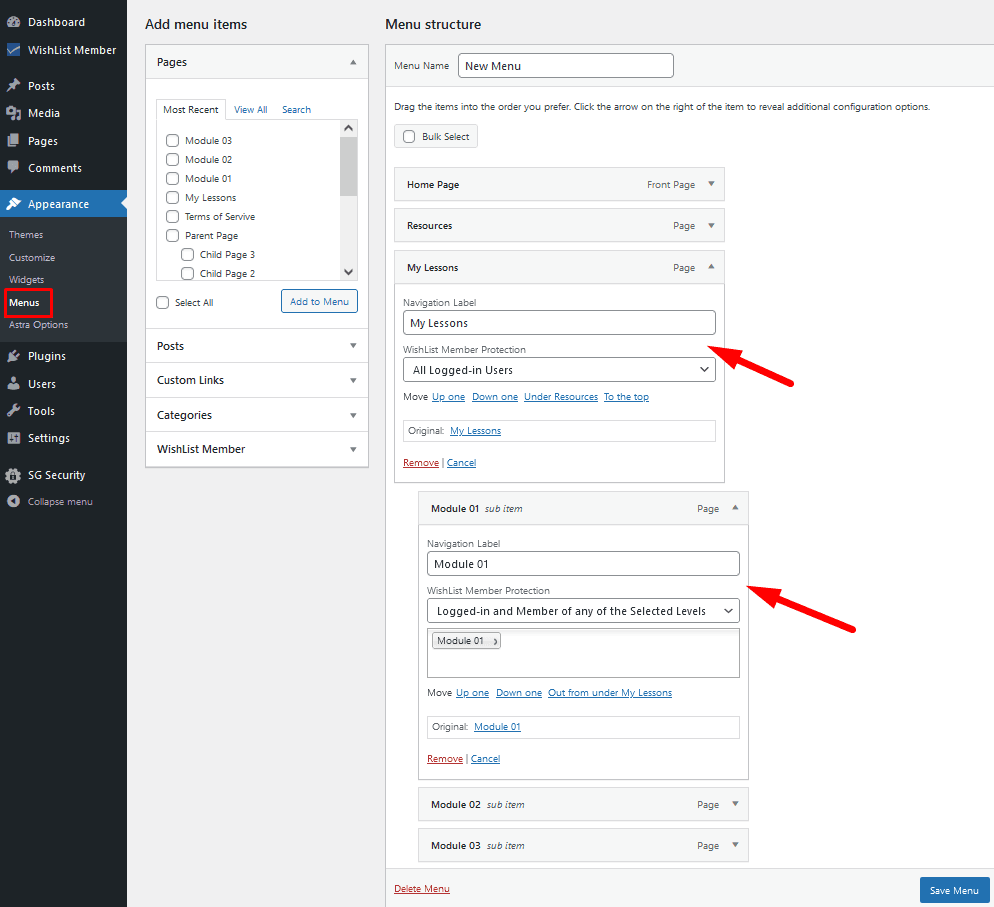This screenshot has width=994, height=907.
Task: Cancel My Lessons item changes
Action: (462, 463)
